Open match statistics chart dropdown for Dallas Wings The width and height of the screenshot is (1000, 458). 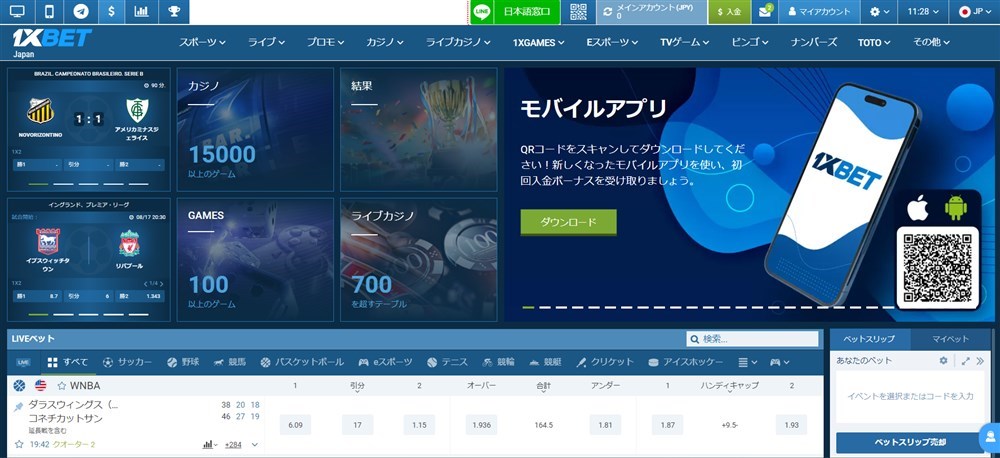click(210, 445)
